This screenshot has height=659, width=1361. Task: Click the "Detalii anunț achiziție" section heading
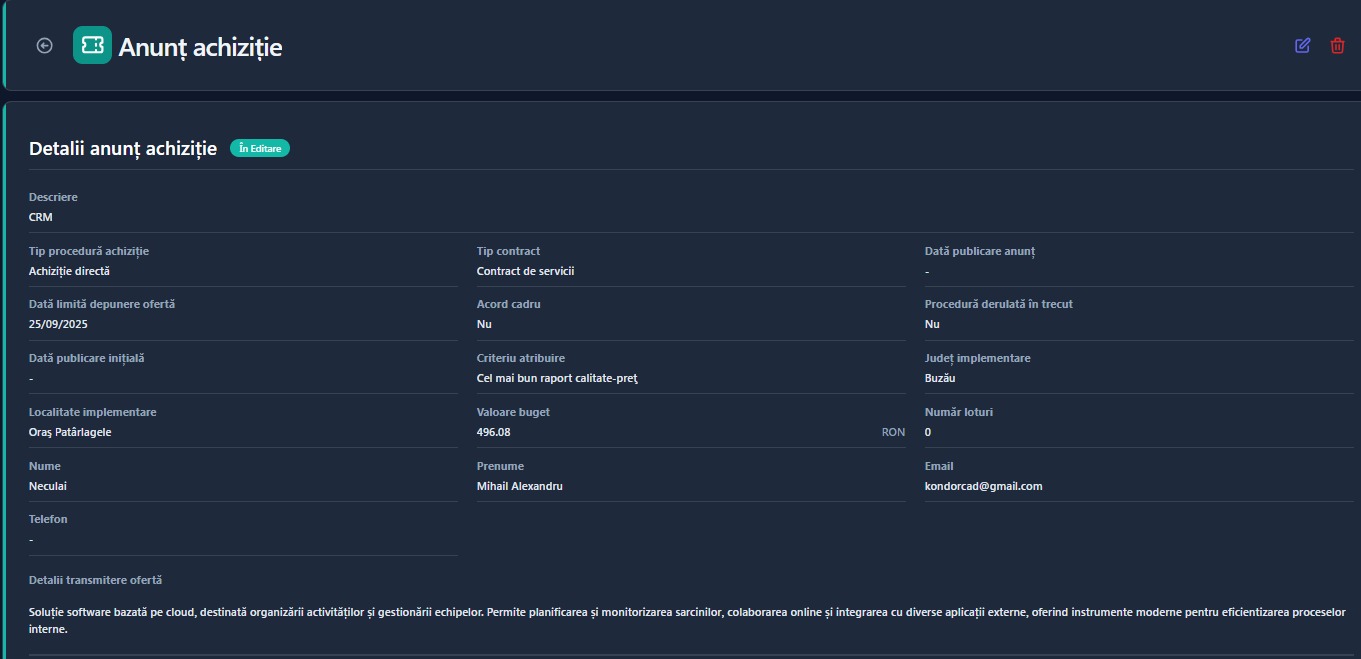click(123, 149)
